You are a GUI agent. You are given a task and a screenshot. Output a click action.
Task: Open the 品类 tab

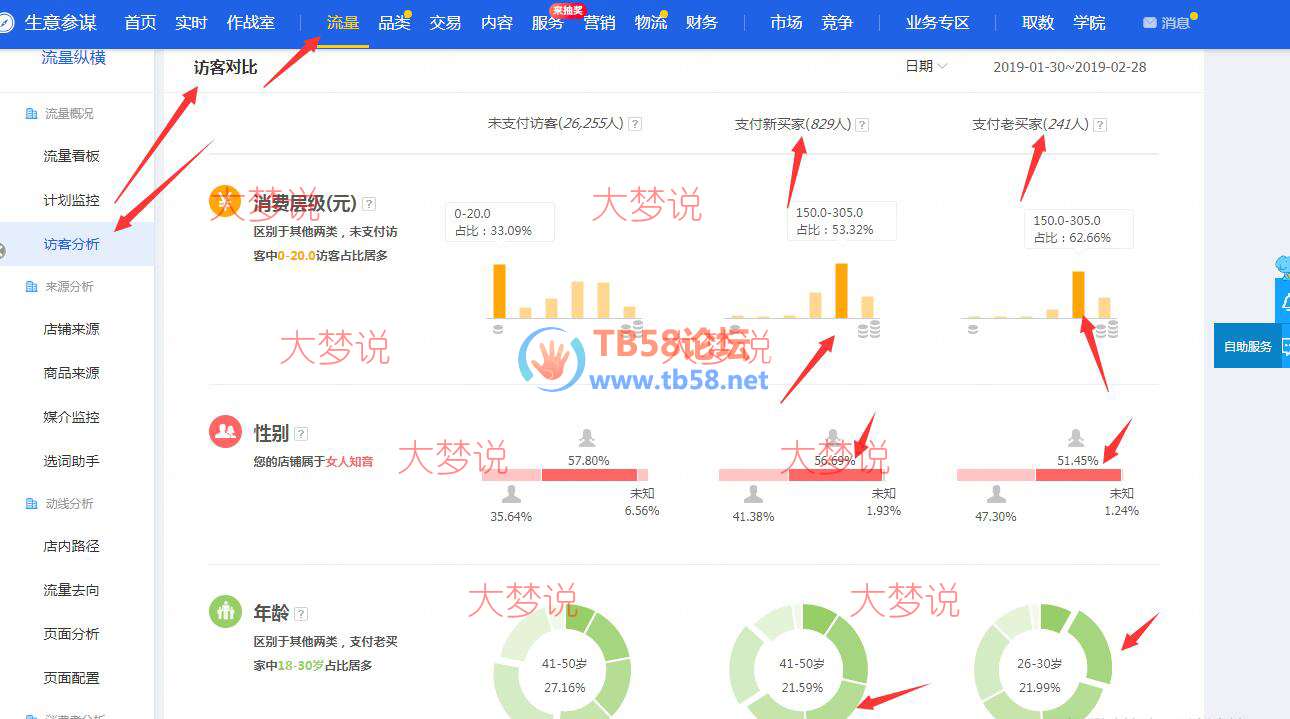(394, 22)
